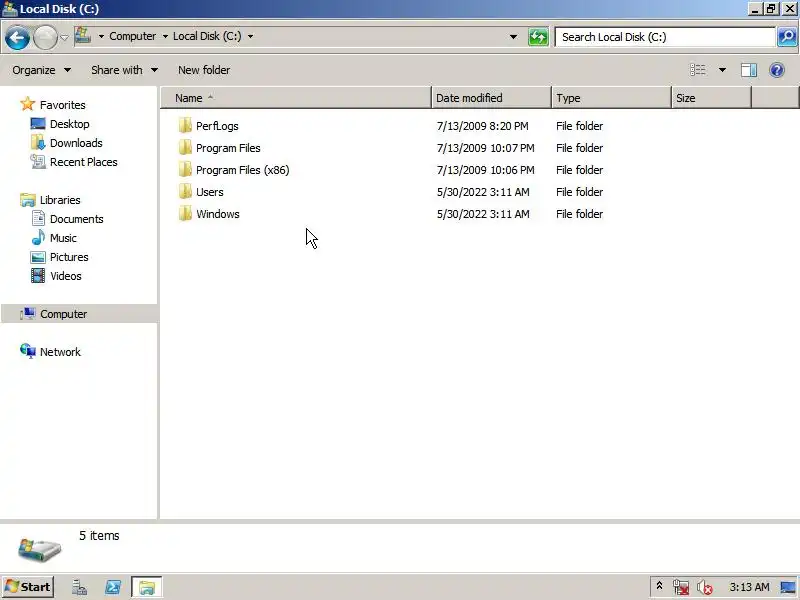
Task: Click the Videos film strip icon
Action: (38, 276)
